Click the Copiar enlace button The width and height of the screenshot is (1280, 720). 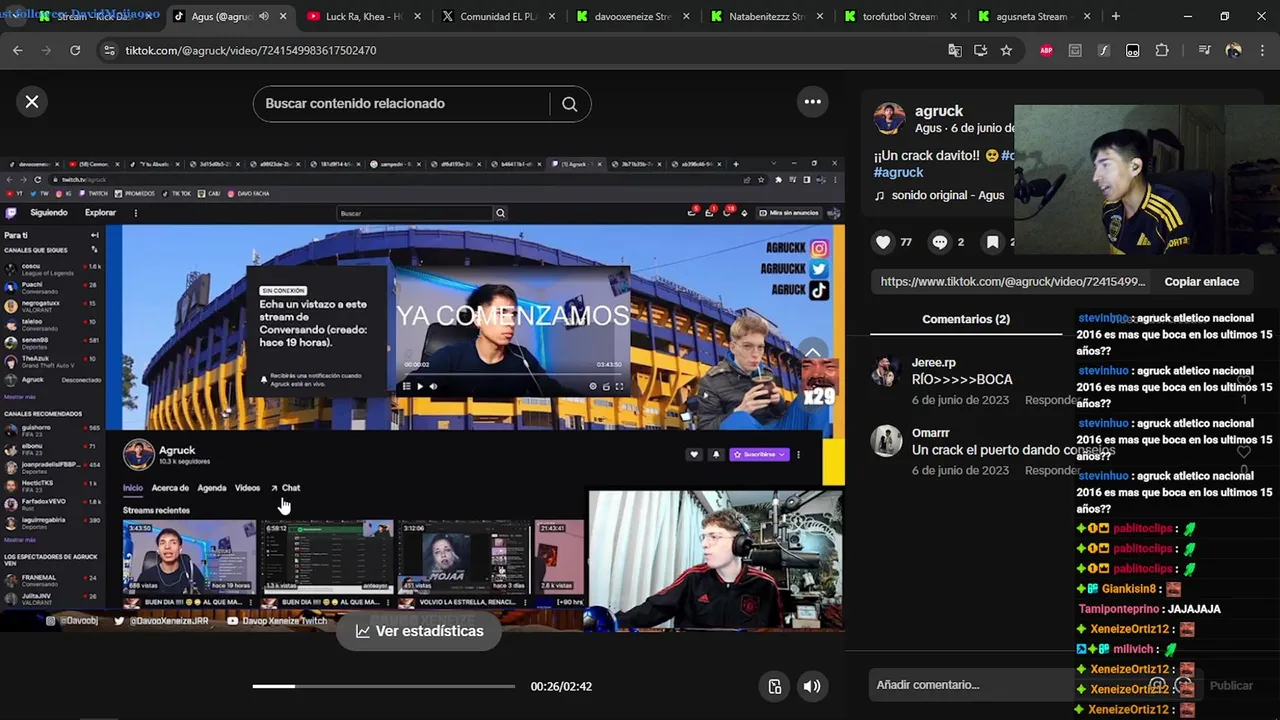(x=1201, y=282)
